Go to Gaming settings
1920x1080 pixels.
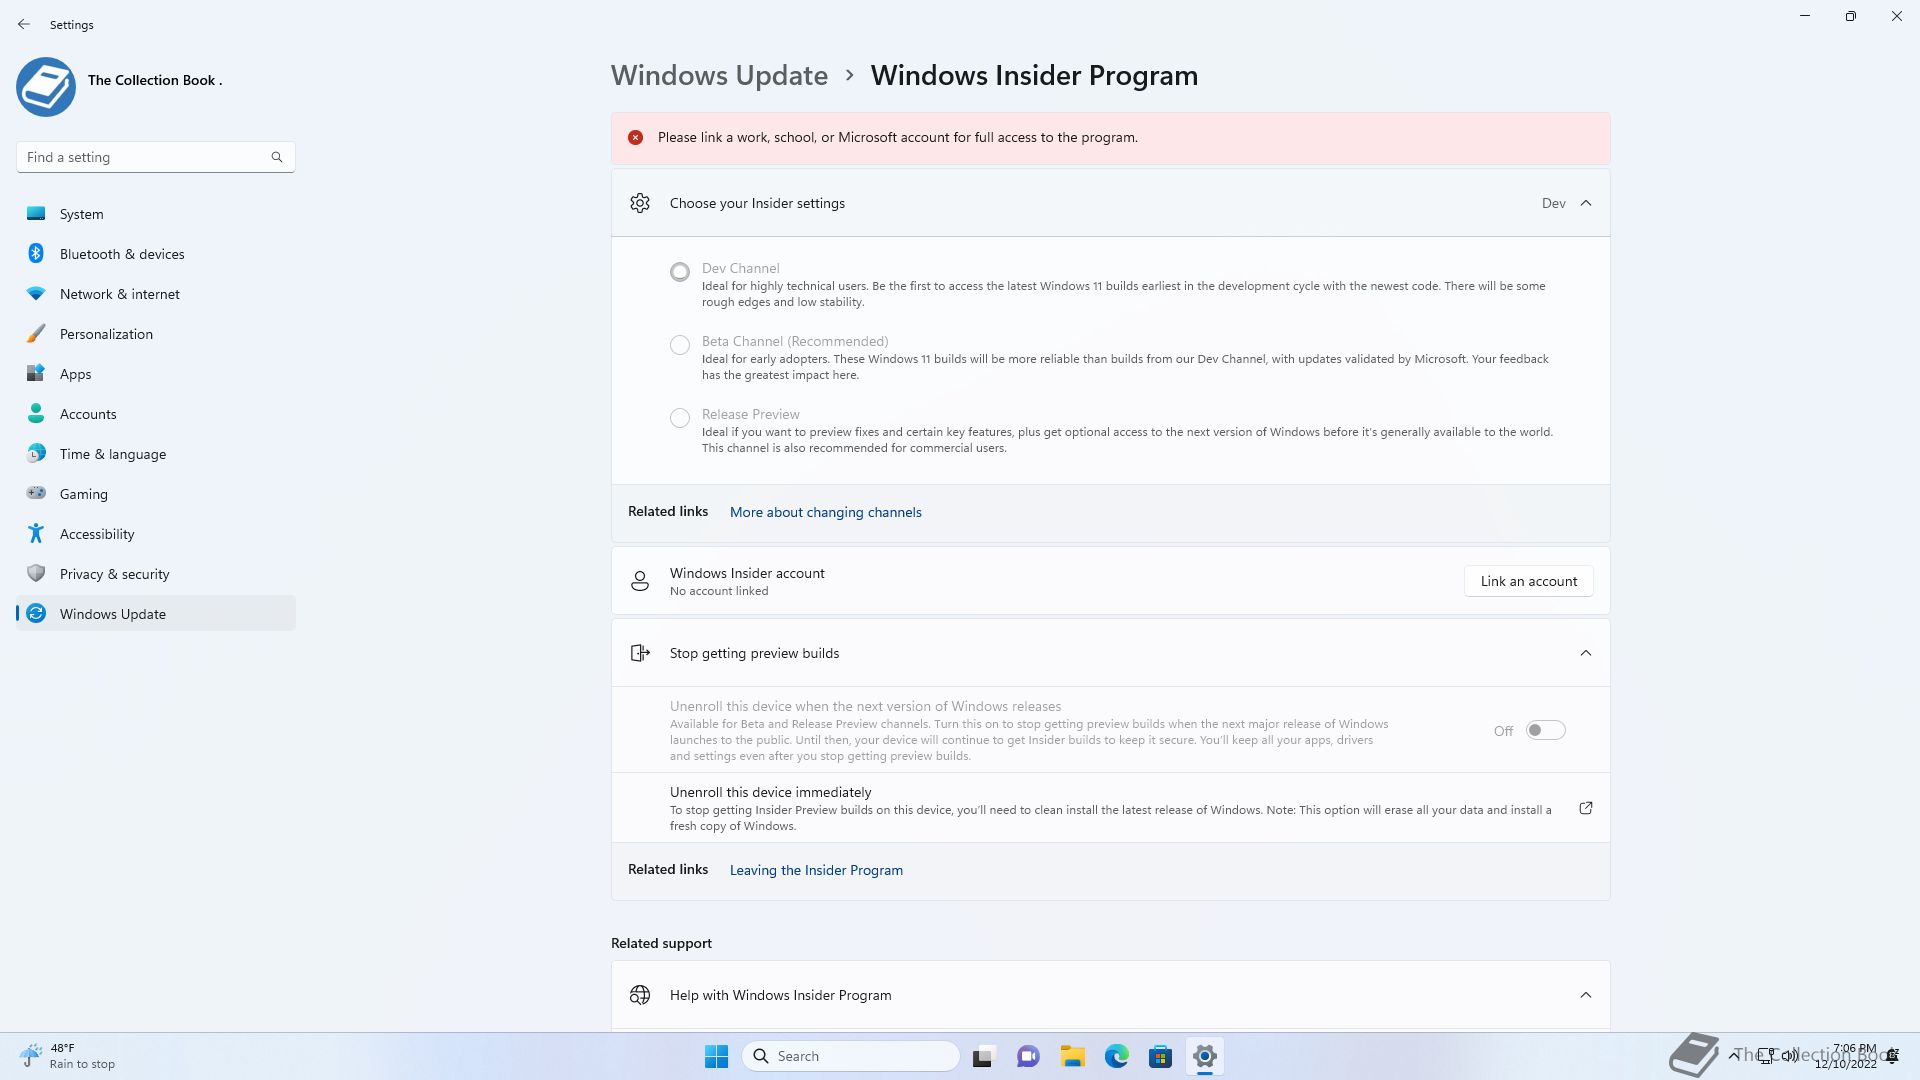tap(156, 494)
